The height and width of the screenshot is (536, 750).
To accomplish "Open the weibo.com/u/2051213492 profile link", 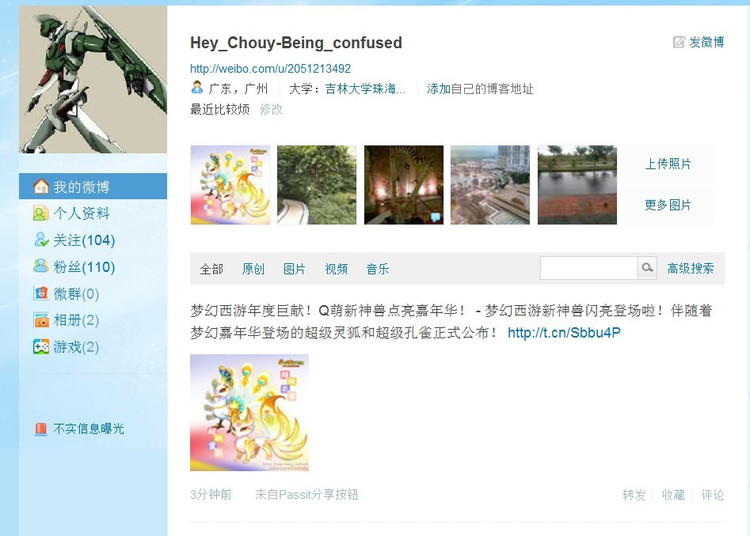I will click(270, 68).
